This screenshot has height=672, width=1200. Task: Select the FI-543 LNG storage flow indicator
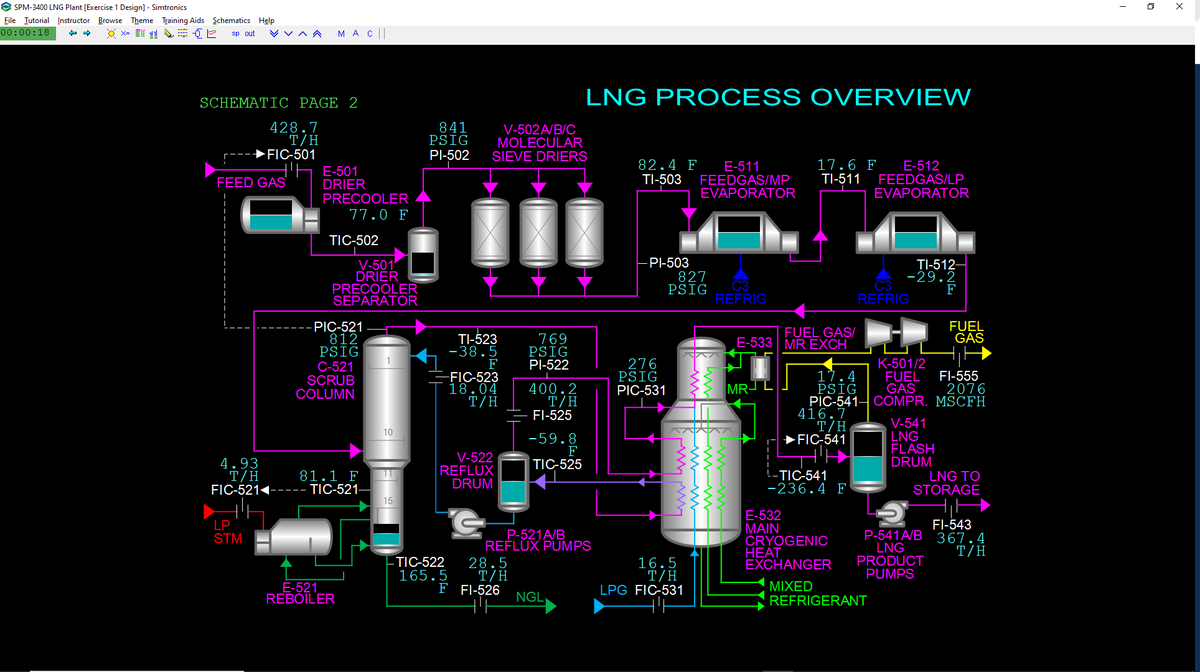pyautogui.click(x=952, y=524)
